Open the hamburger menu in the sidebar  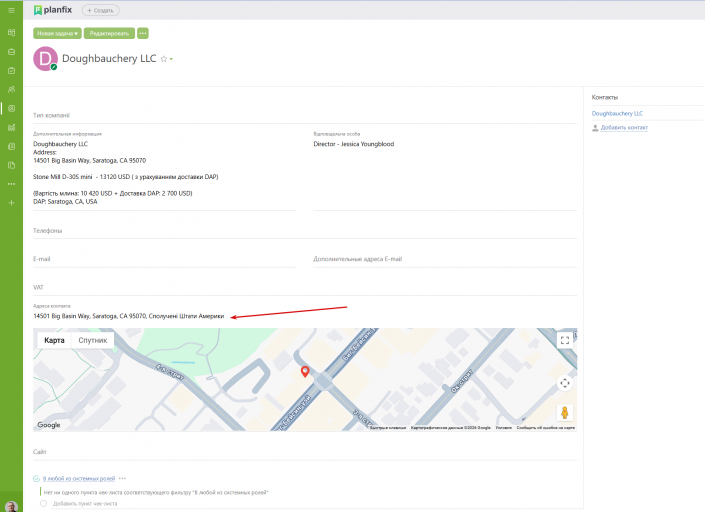(11, 10)
